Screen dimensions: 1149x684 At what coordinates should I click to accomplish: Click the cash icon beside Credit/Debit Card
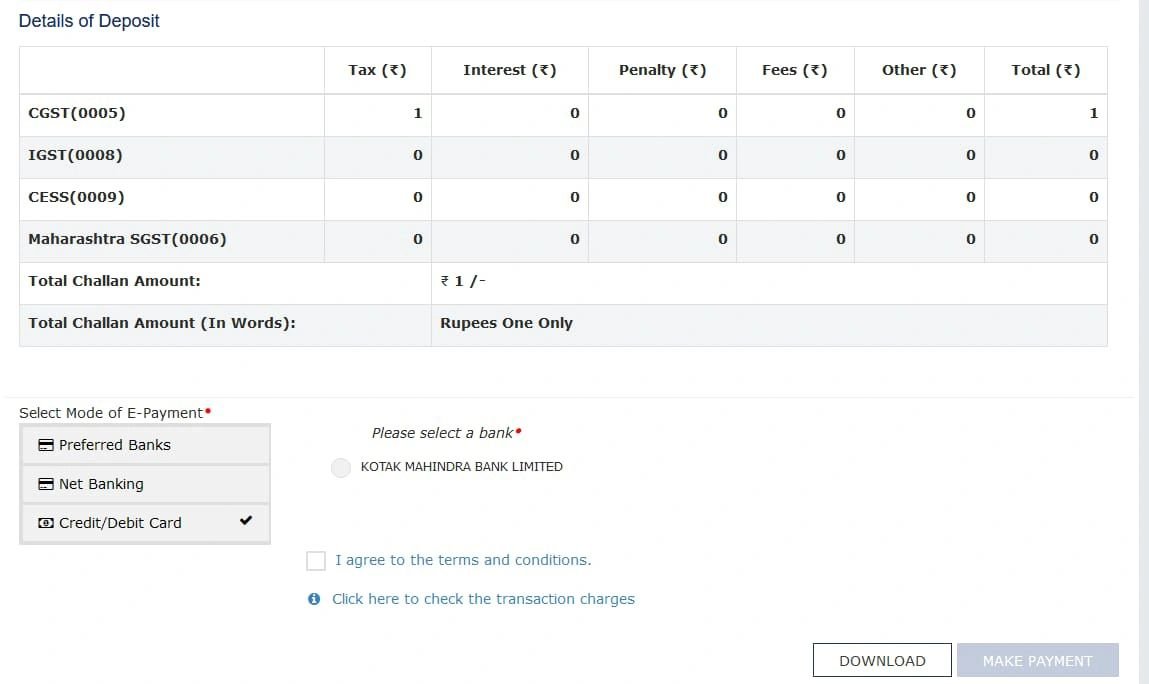pos(46,523)
